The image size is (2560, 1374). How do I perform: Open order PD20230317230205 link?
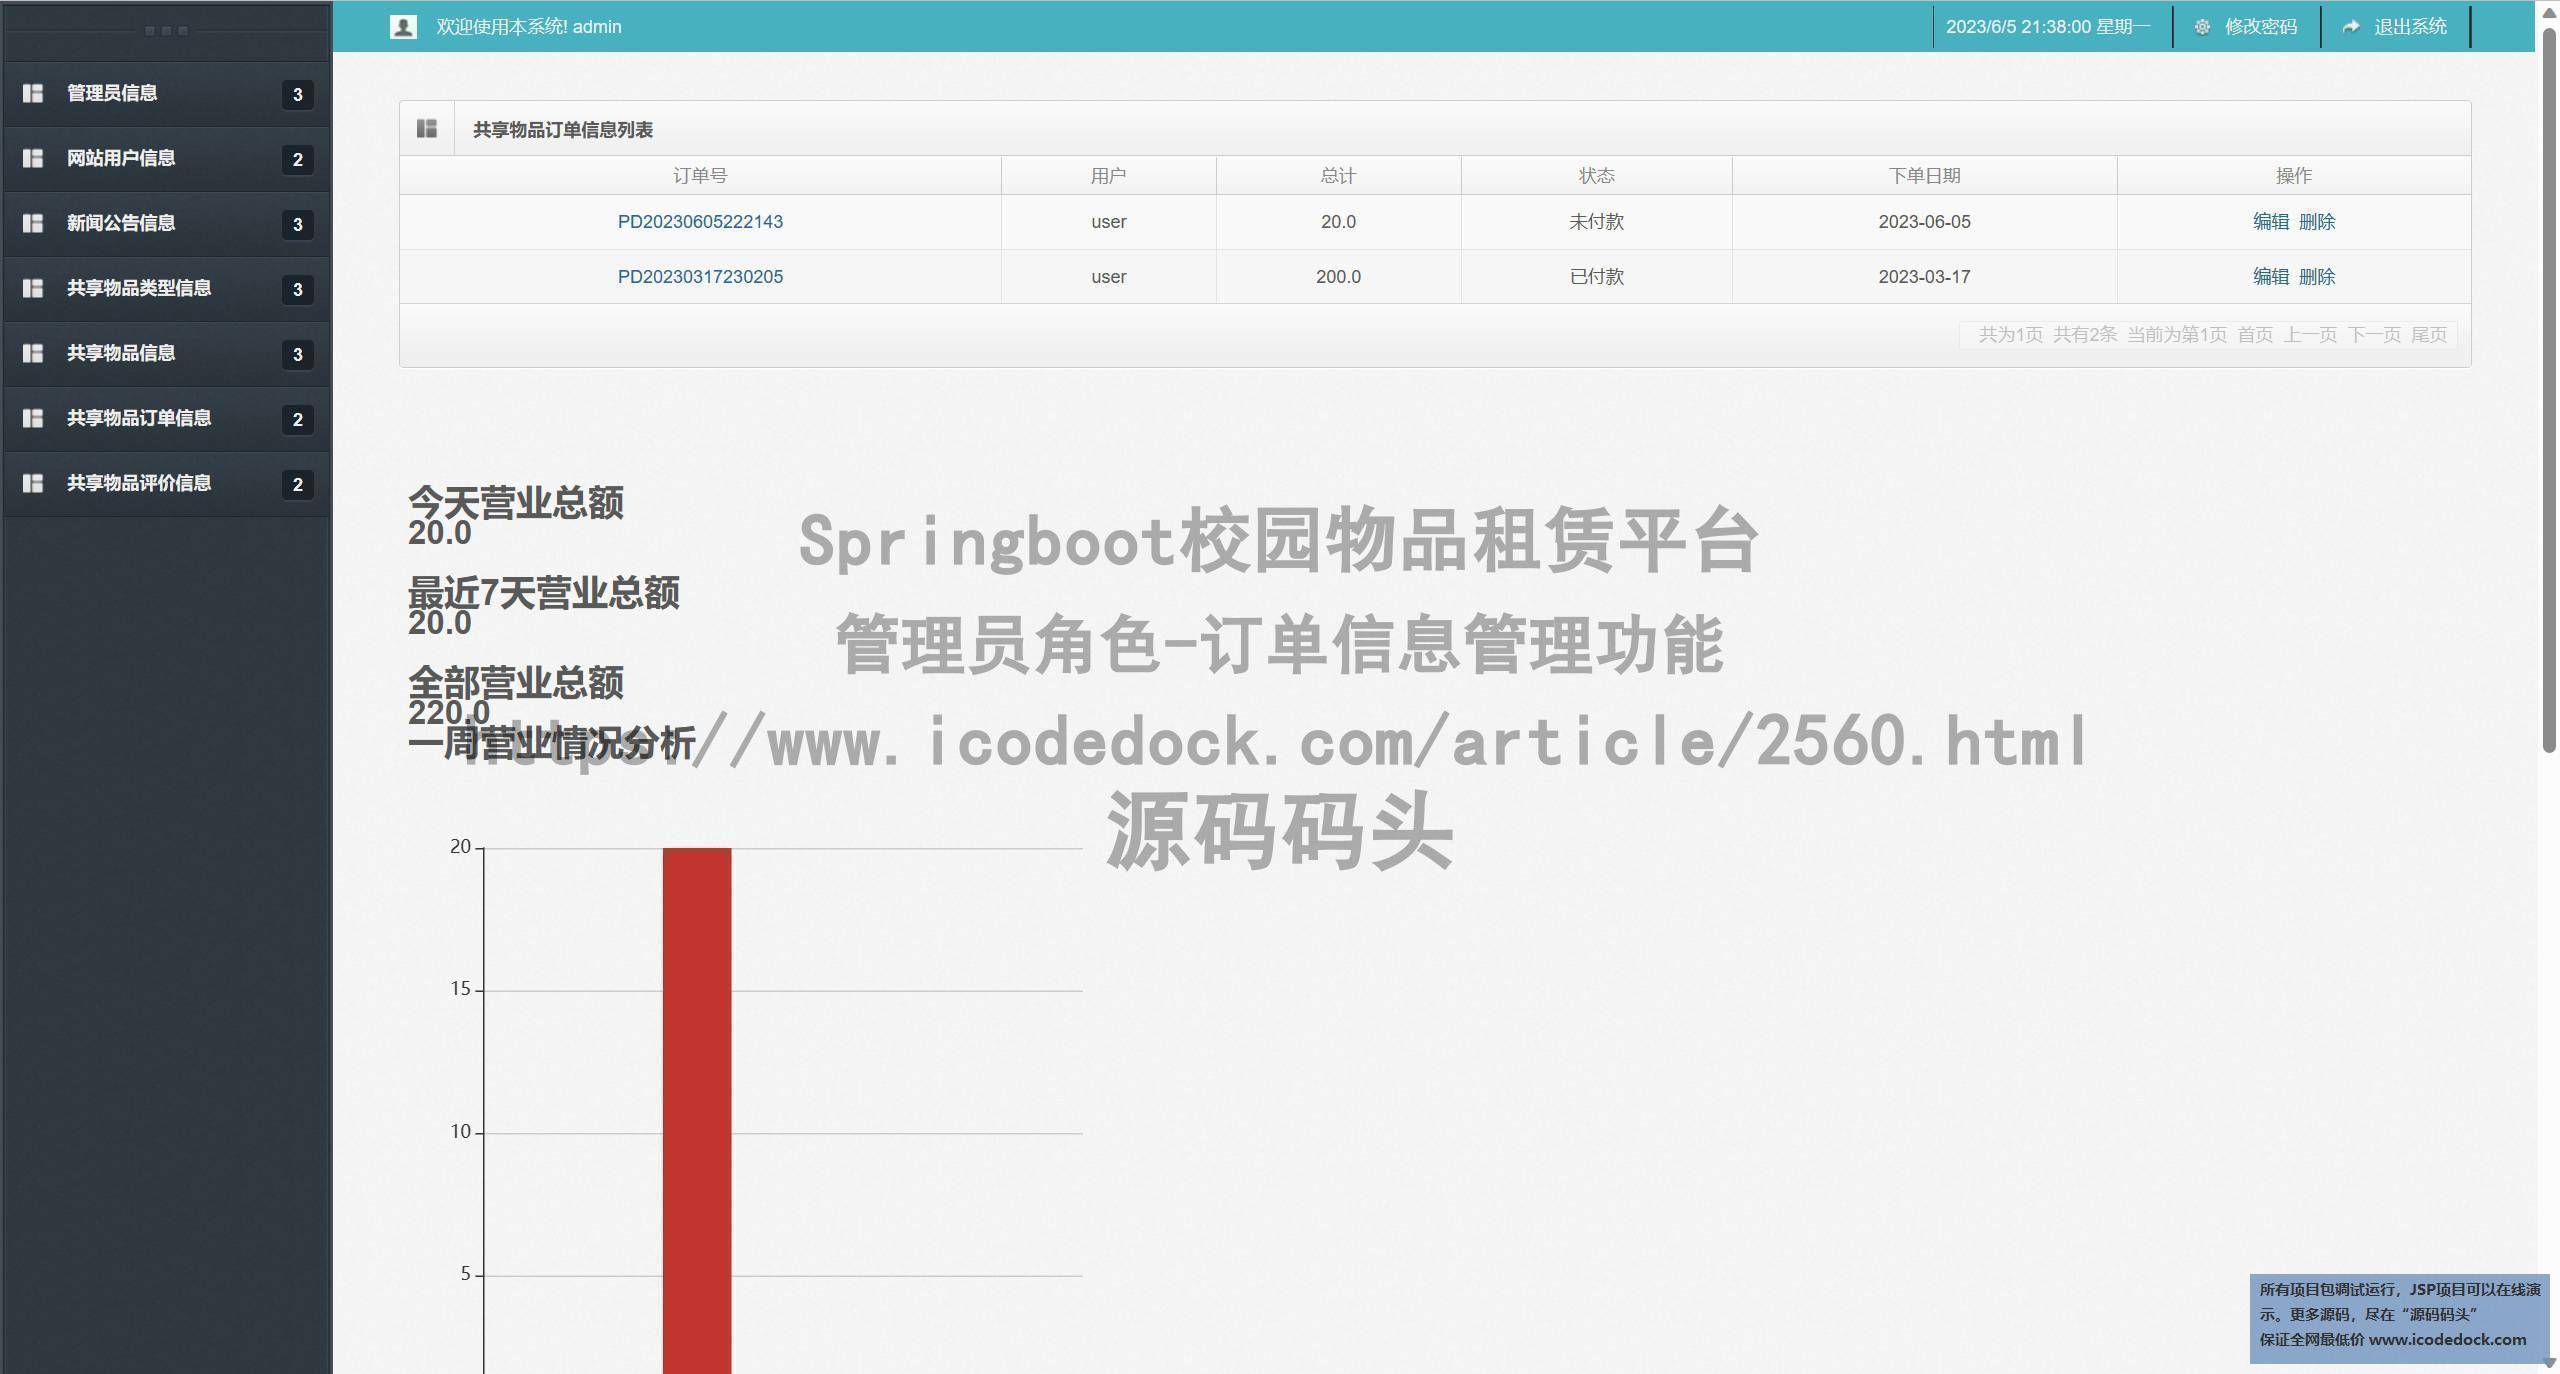coord(700,277)
